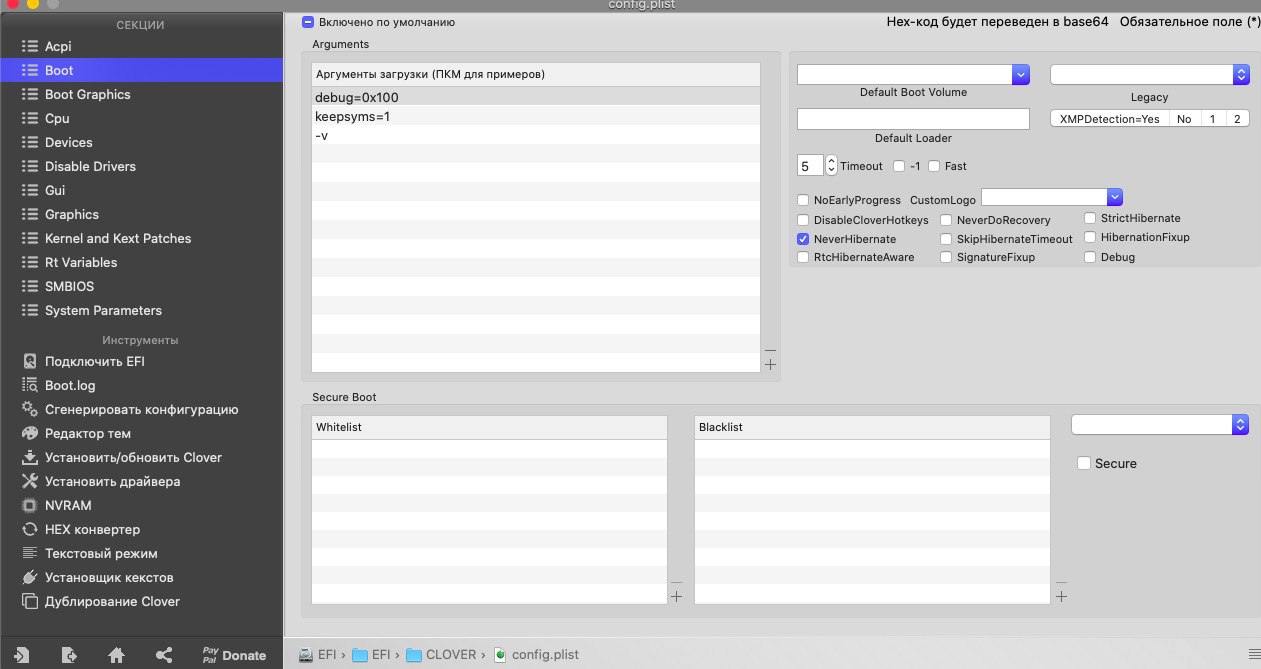Click the Graphics section list icon

click(28, 214)
